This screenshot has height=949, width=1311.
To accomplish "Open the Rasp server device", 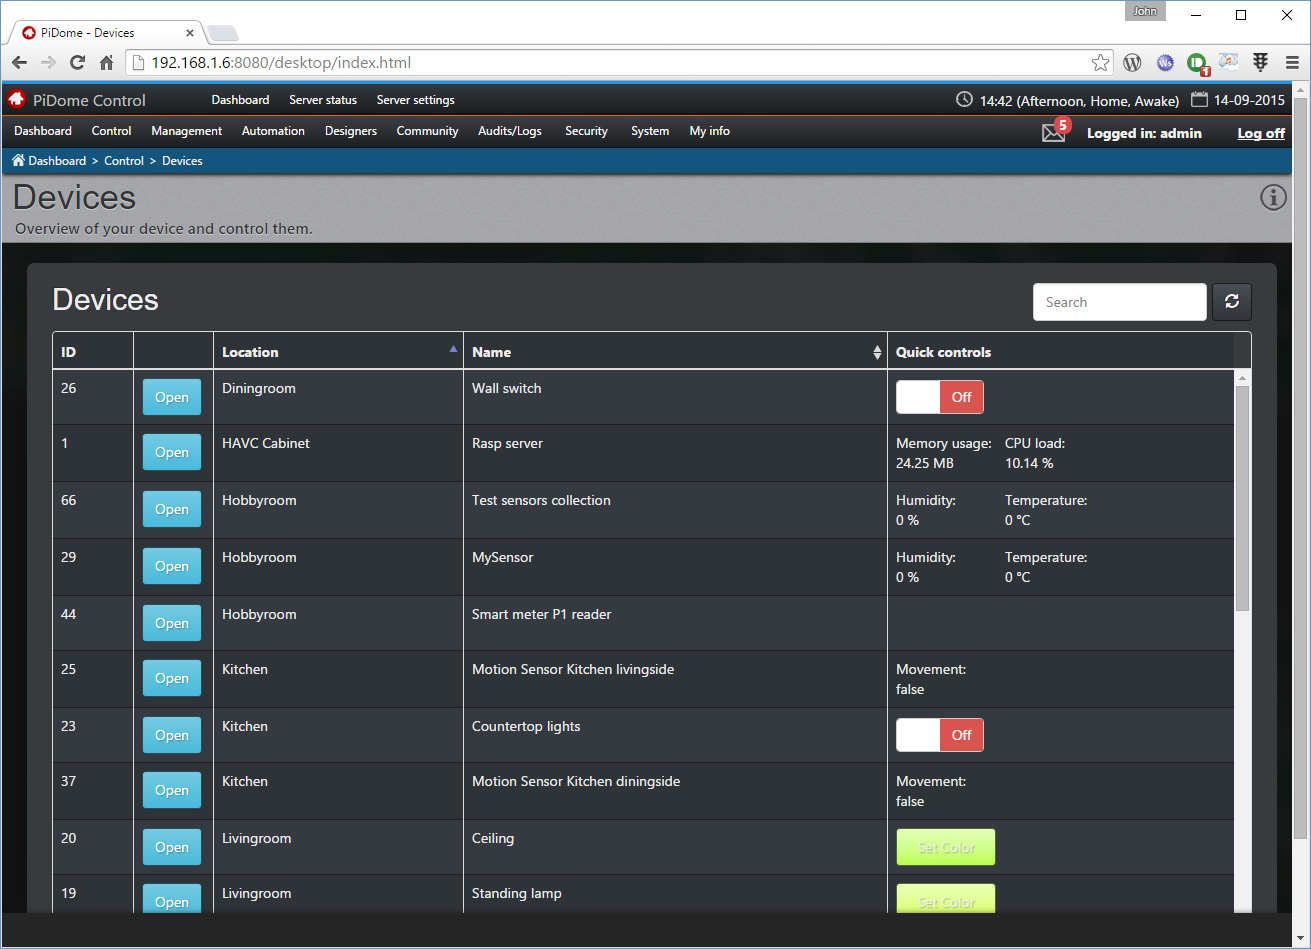I will click(171, 452).
